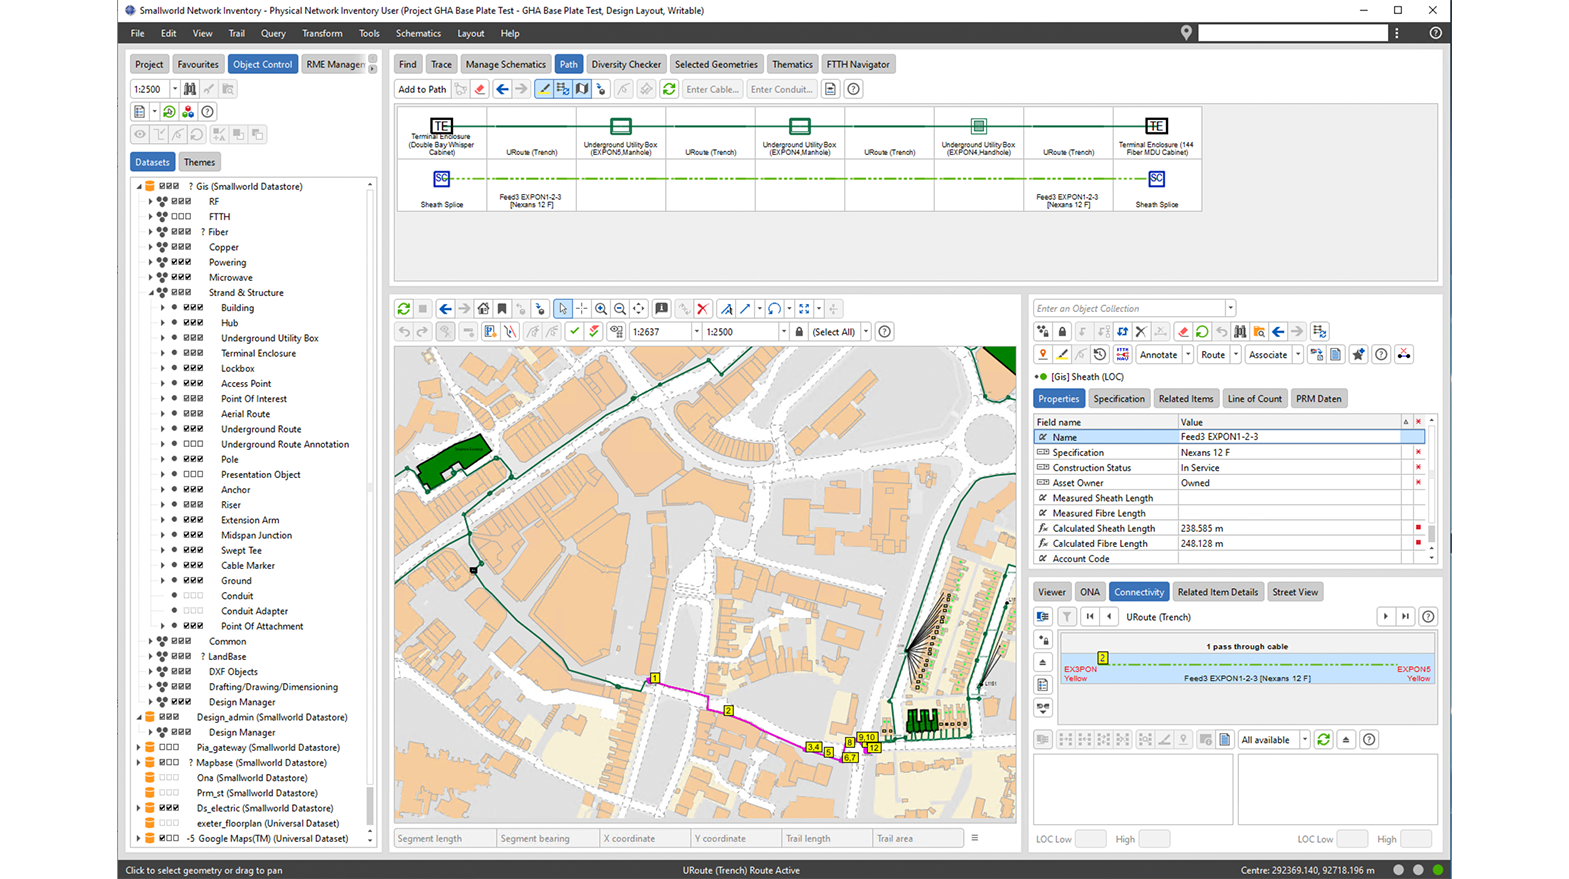Click the green refresh icon in Path toolbar
Image resolution: width=1569 pixels, height=879 pixels.
(669, 89)
